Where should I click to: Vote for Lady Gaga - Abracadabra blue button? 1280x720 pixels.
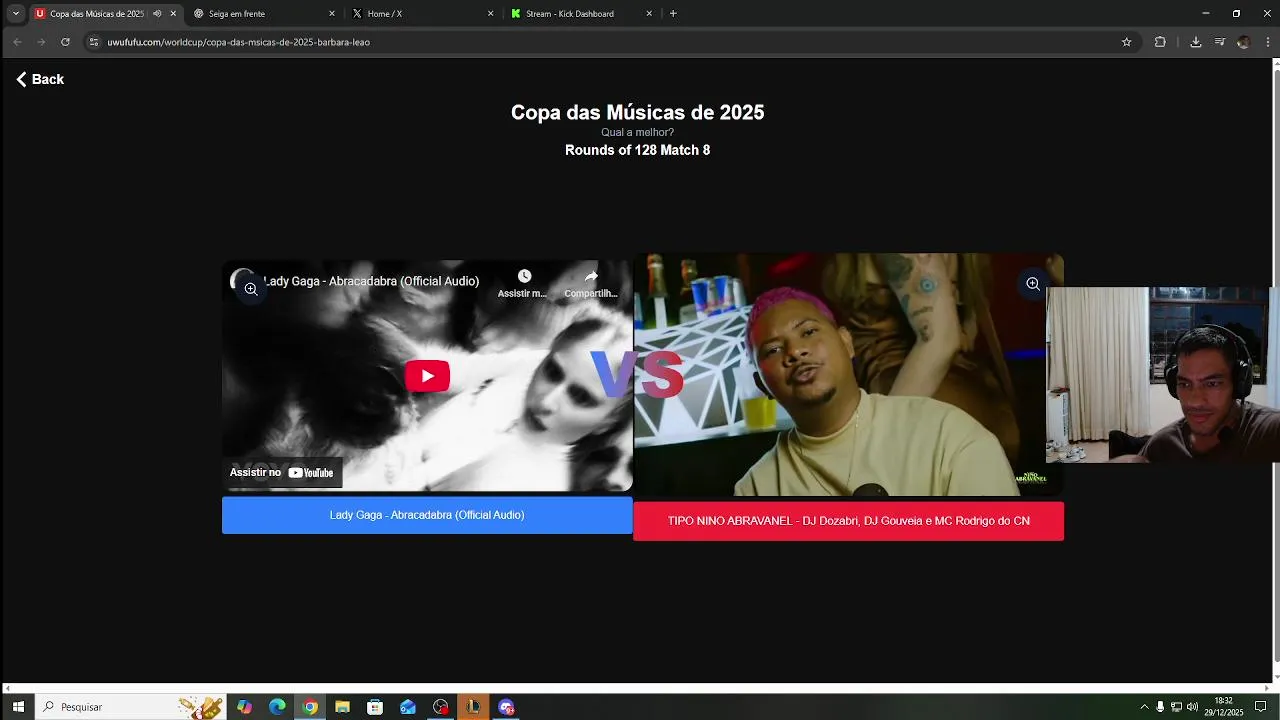click(x=427, y=515)
